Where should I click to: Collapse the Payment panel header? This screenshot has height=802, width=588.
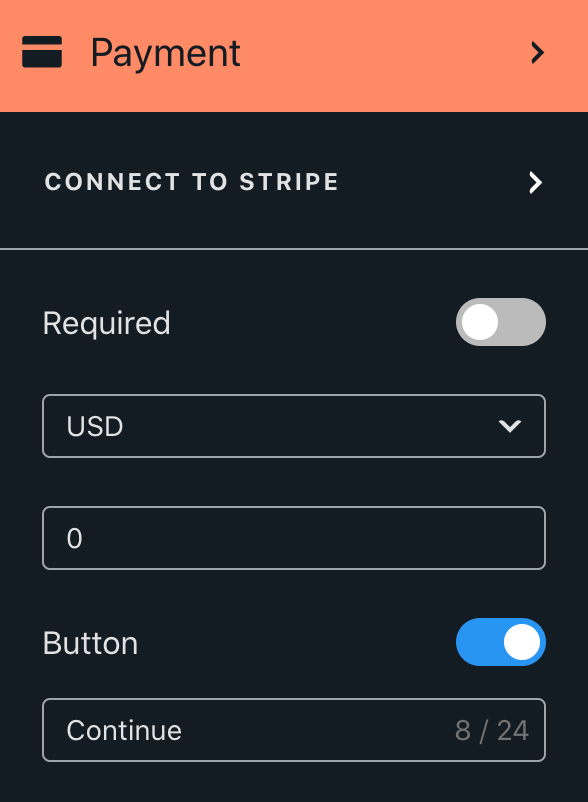294,56
